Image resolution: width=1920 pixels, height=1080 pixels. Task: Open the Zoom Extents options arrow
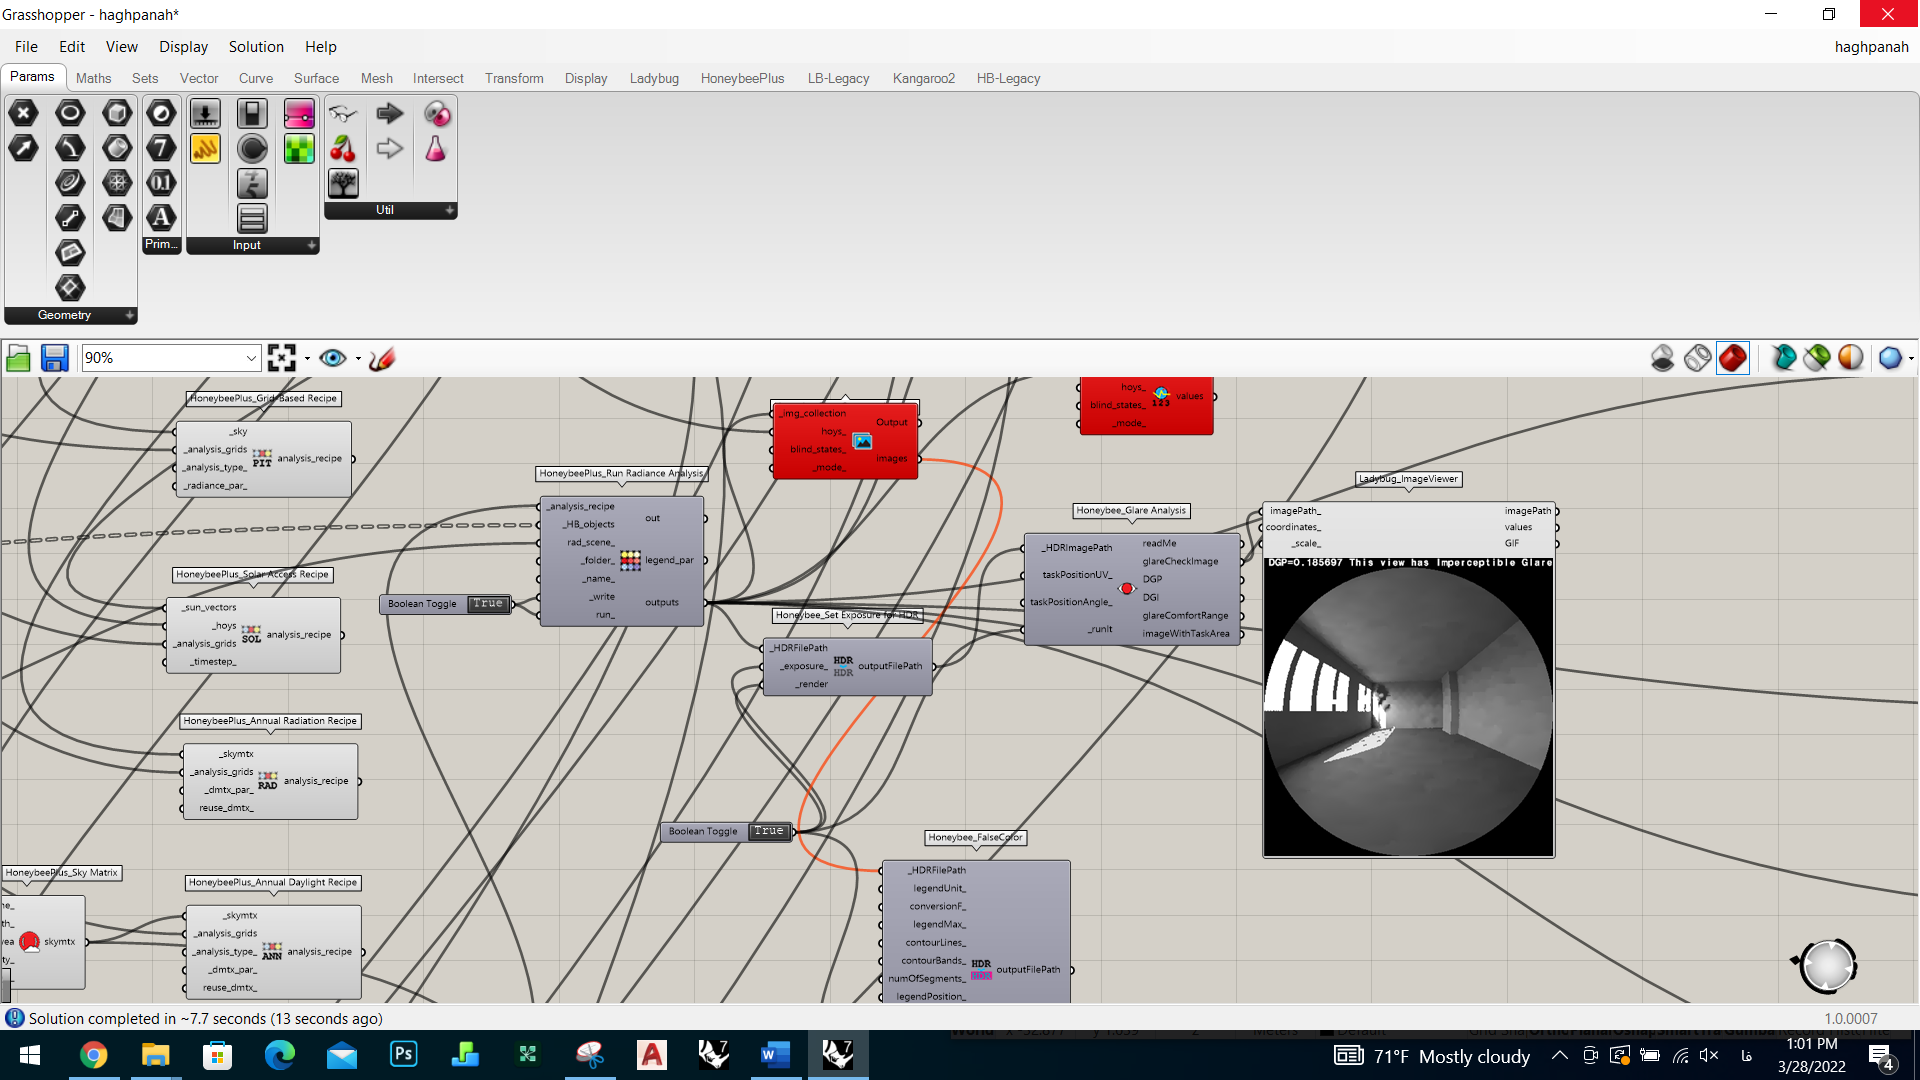(307, 358)
